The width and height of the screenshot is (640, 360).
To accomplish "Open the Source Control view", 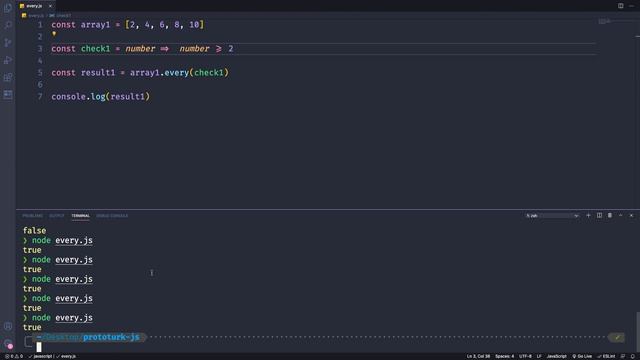I will point(8,42).
